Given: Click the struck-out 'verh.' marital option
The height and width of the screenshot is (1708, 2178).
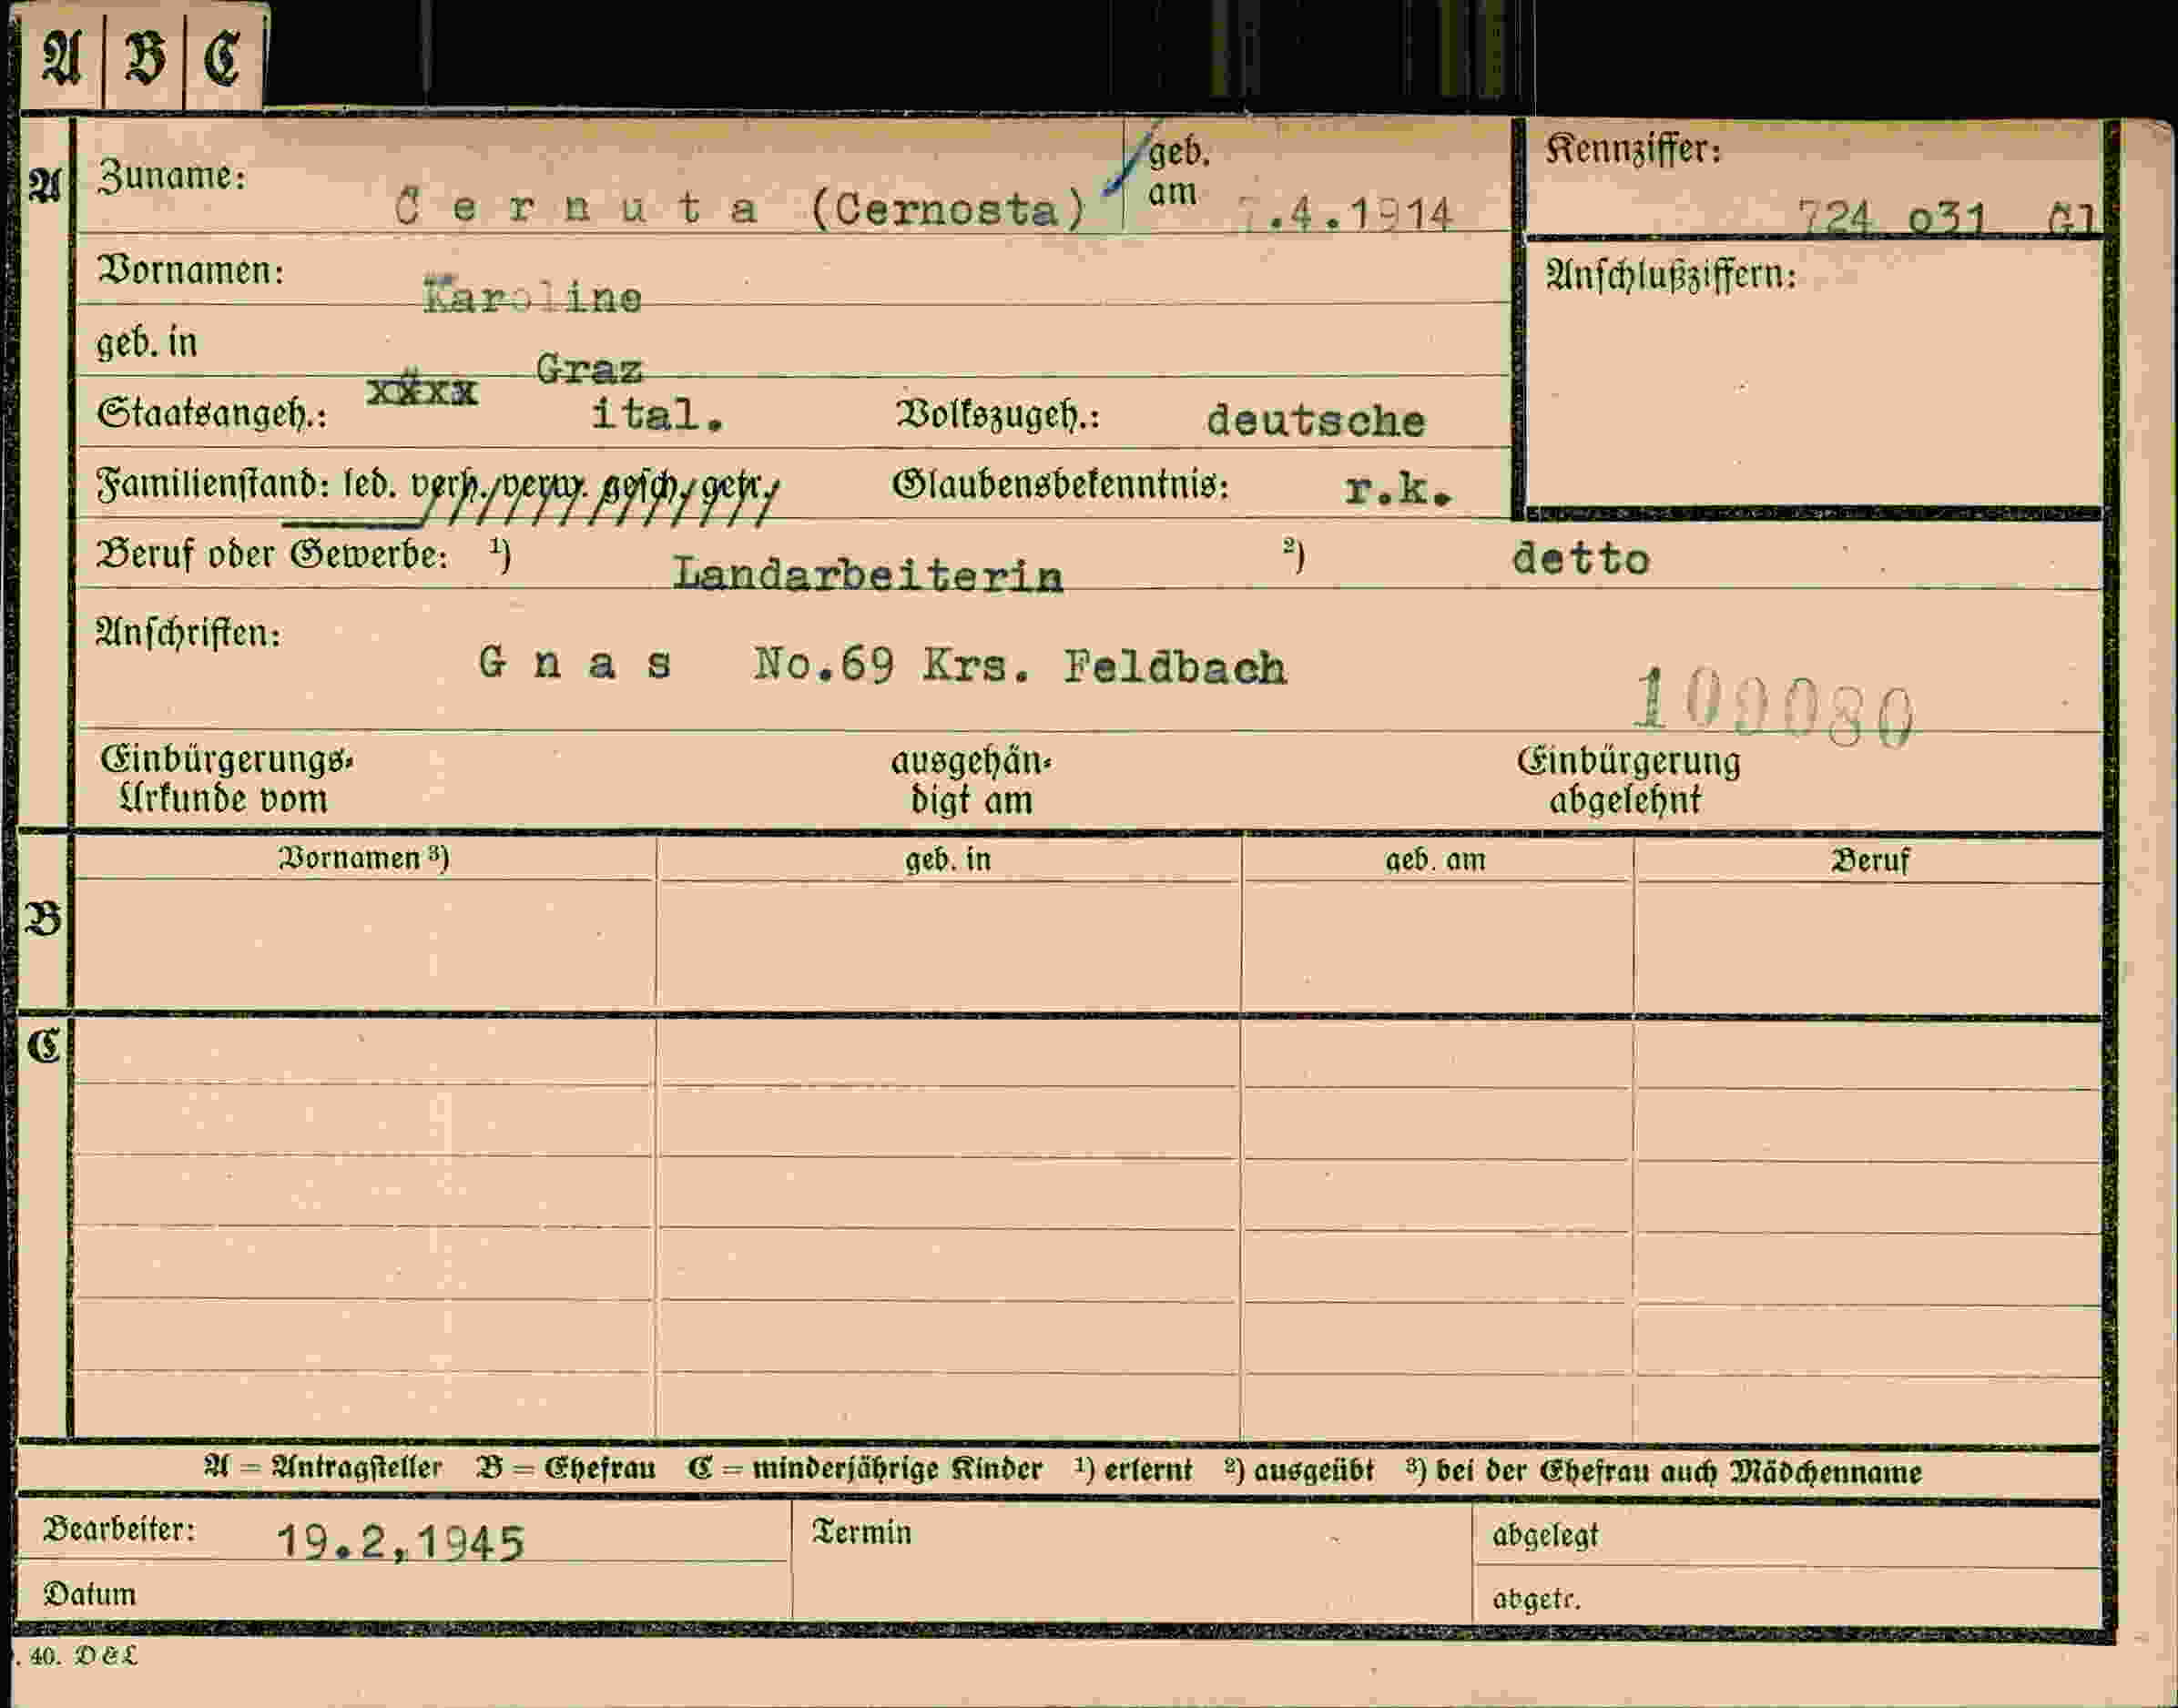Looking at the screenshot, I should pos(452,487).
